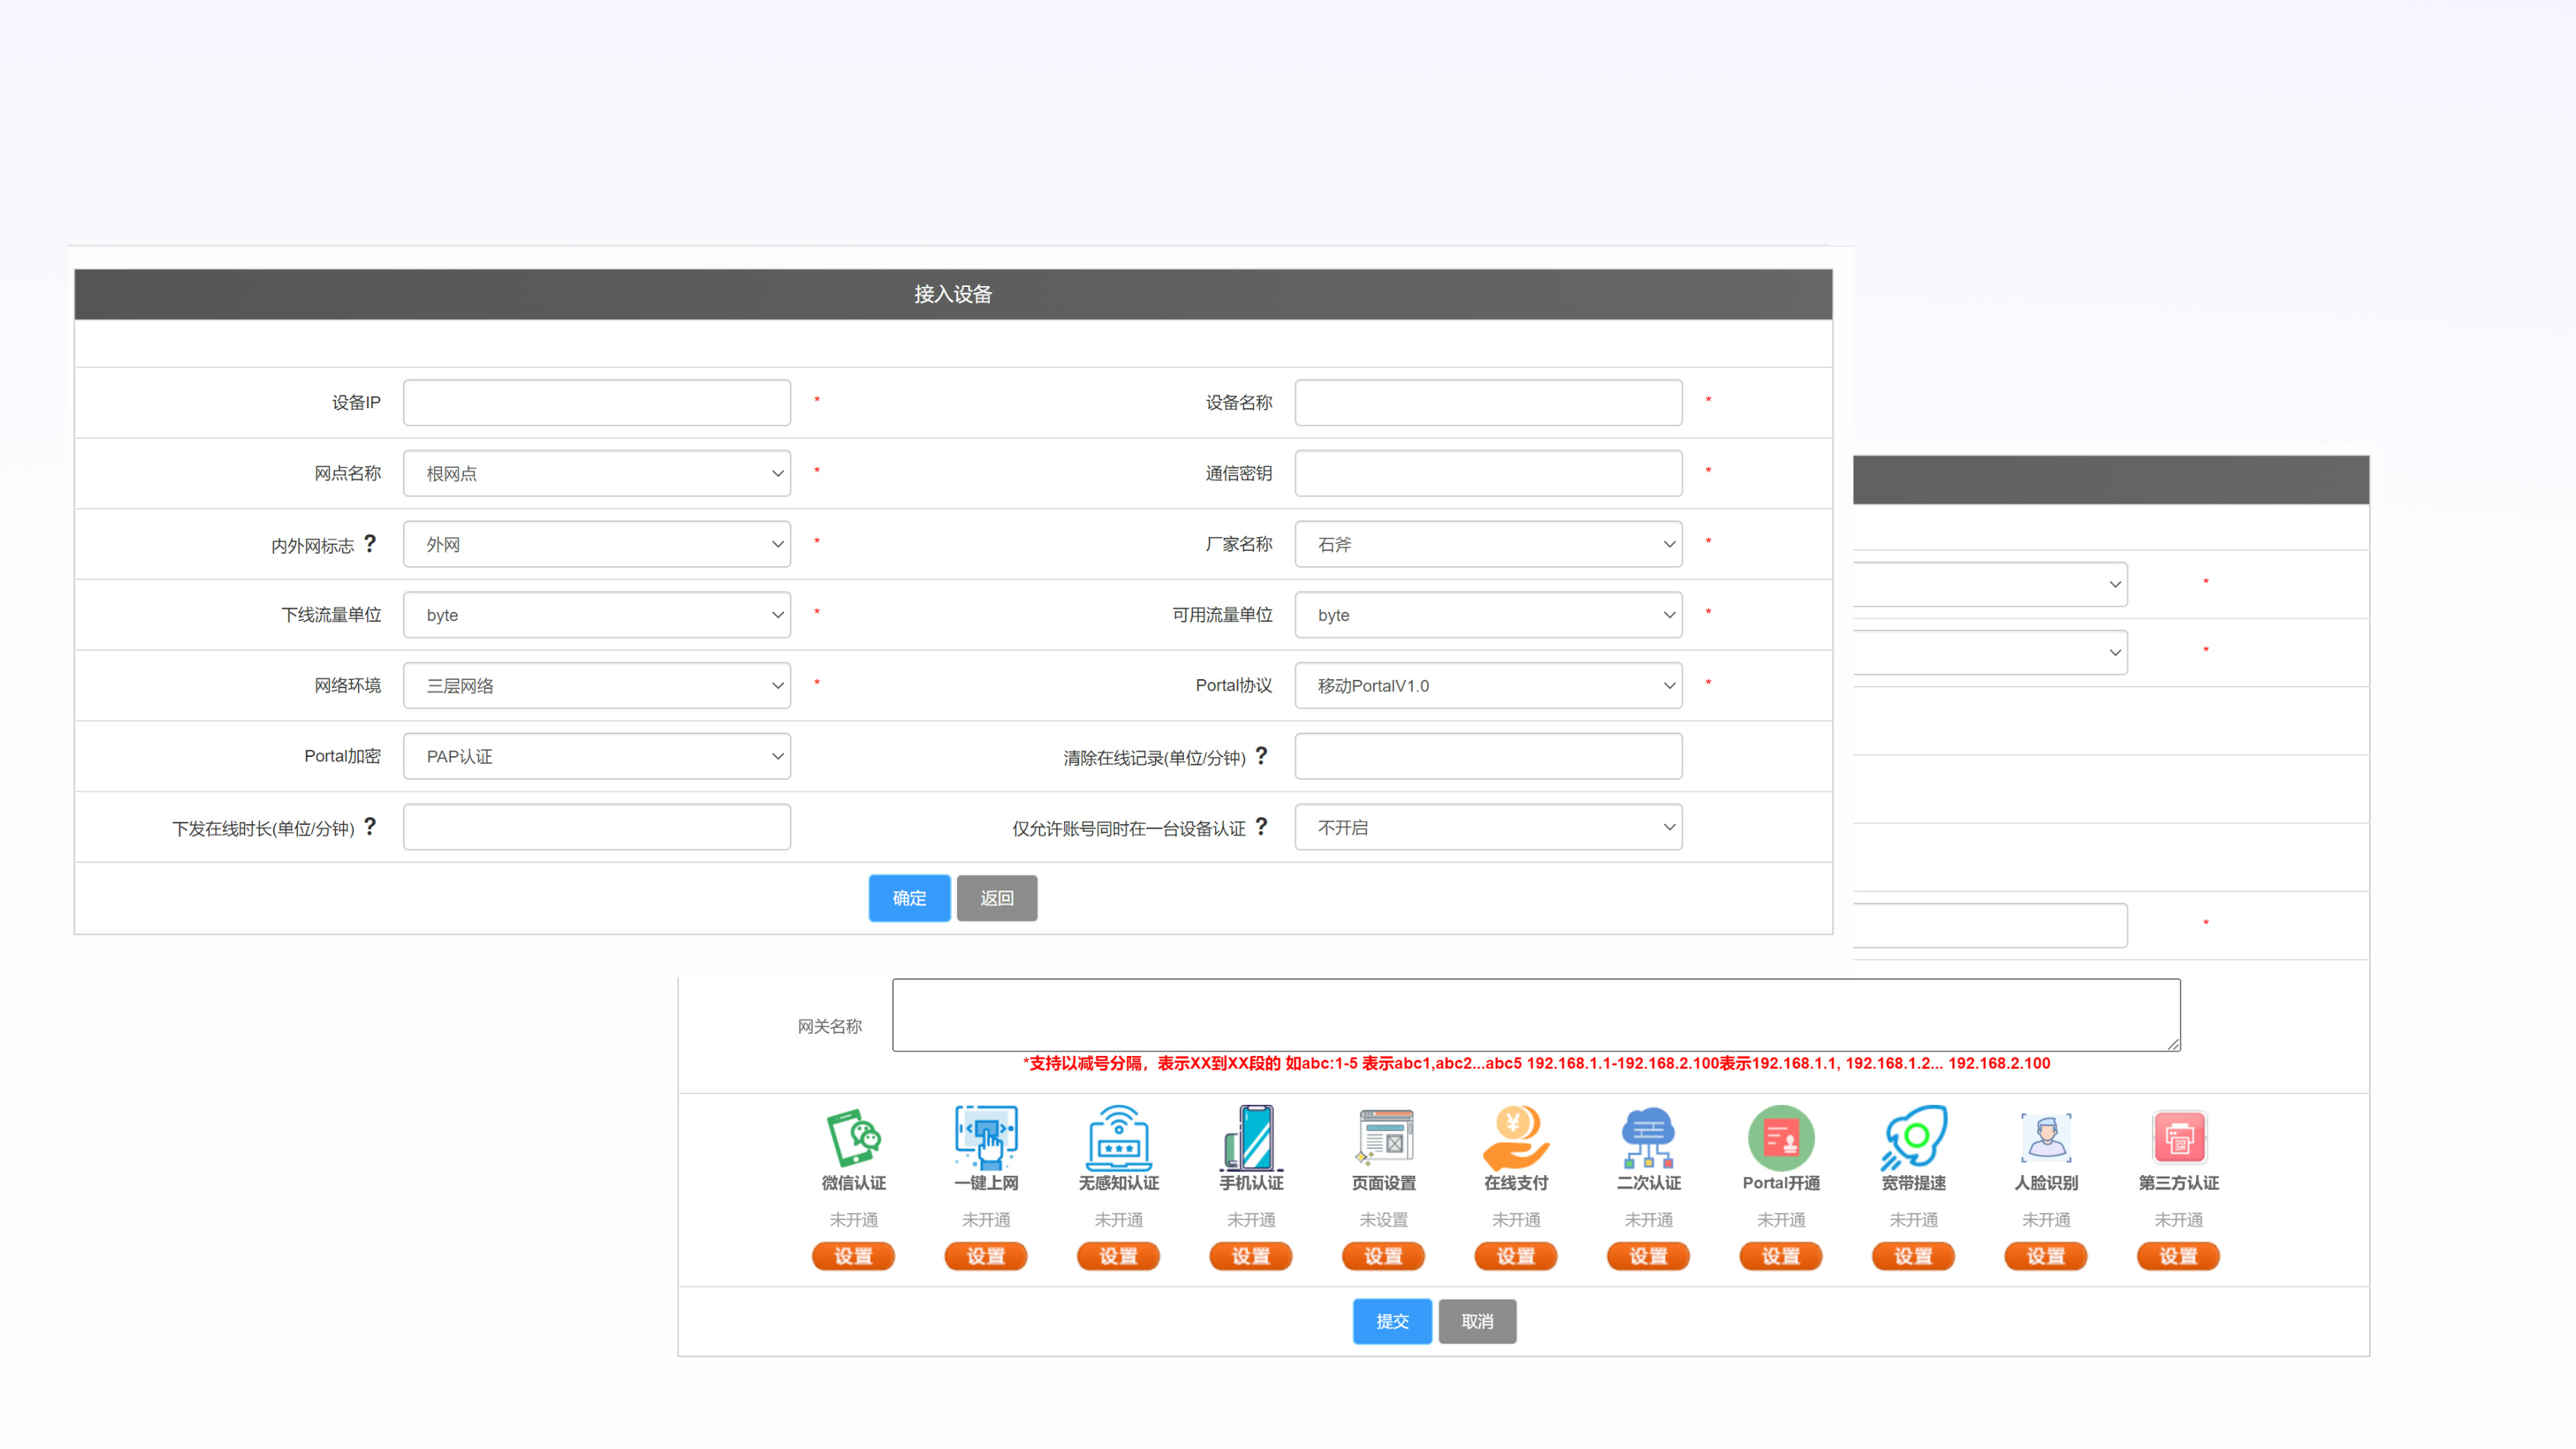This screenshot has height=1449, width=2576.
Task: Focus the 设备IP input field
Action: (x=597, y=402)
